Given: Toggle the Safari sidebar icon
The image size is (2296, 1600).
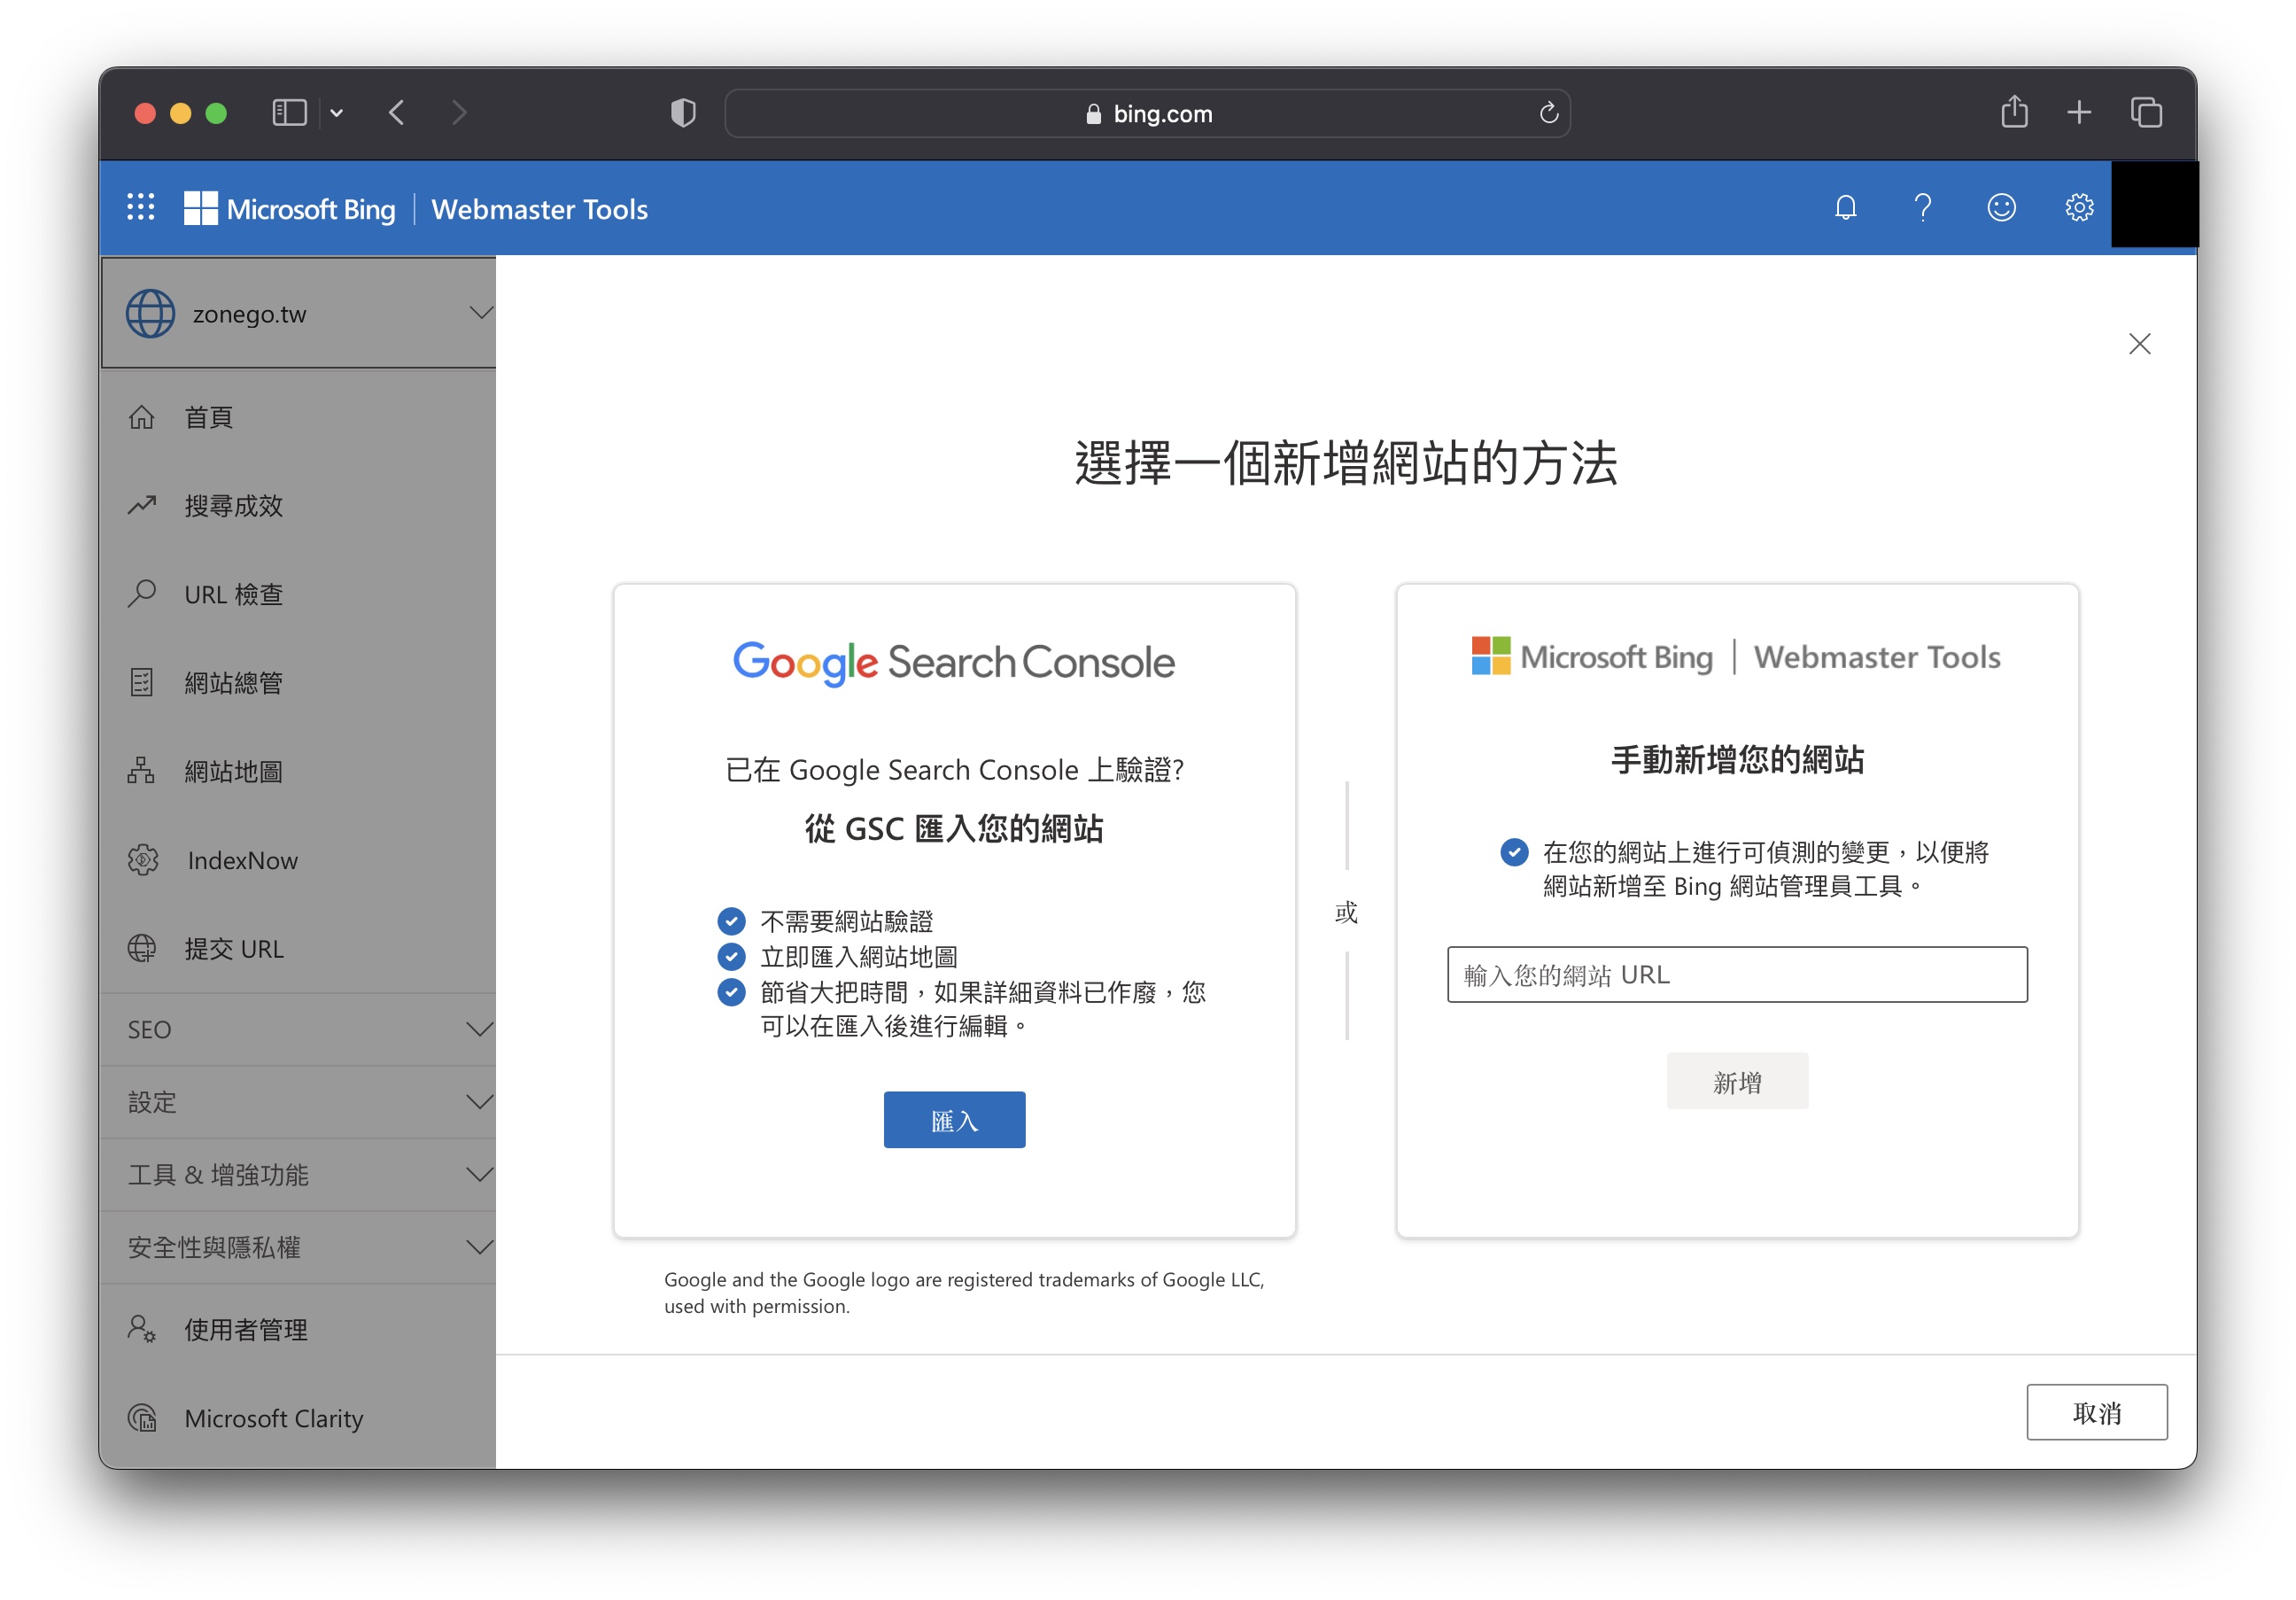Looking at the screenshot, I should click(x=289, y=113).
